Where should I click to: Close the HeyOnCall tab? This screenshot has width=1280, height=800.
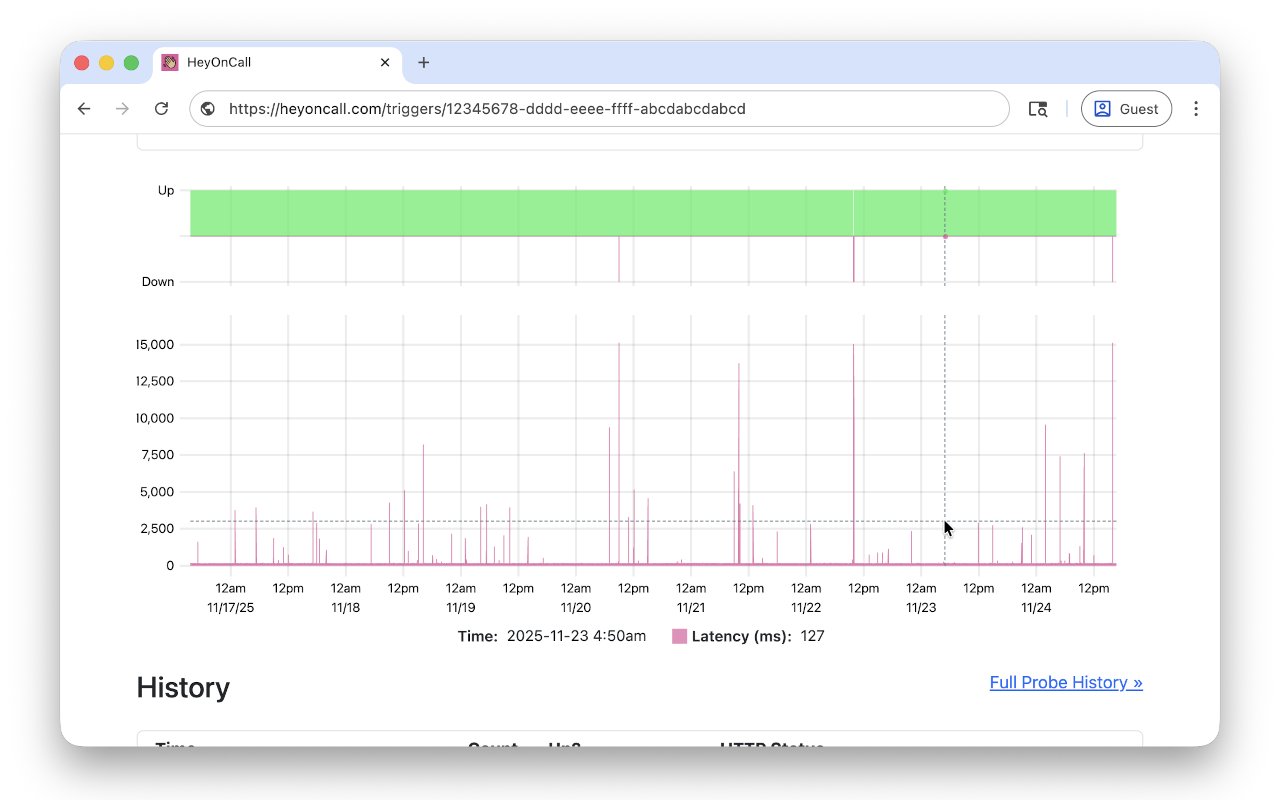pyautogui.click(x=385, y=62)
